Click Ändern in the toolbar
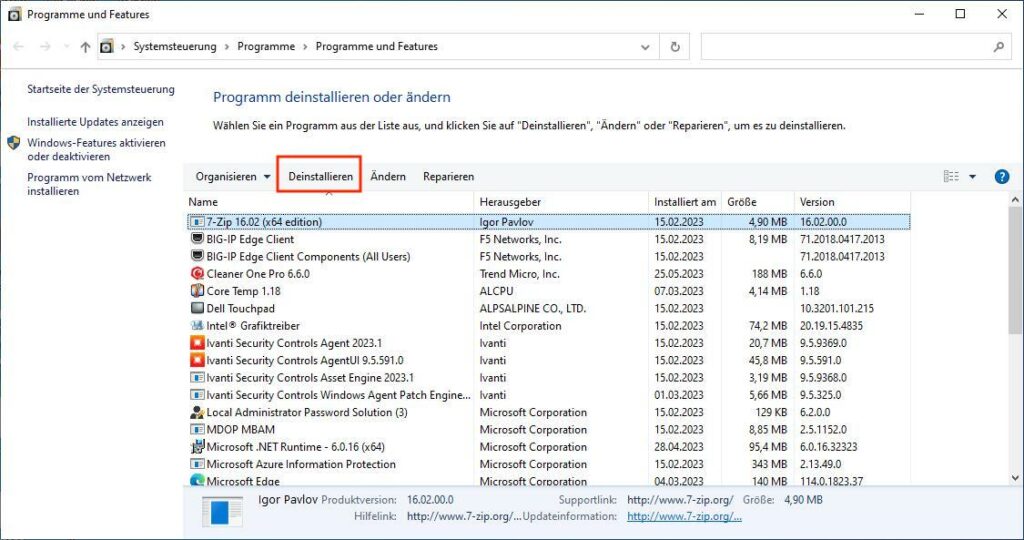 click(x=388, y=177)
